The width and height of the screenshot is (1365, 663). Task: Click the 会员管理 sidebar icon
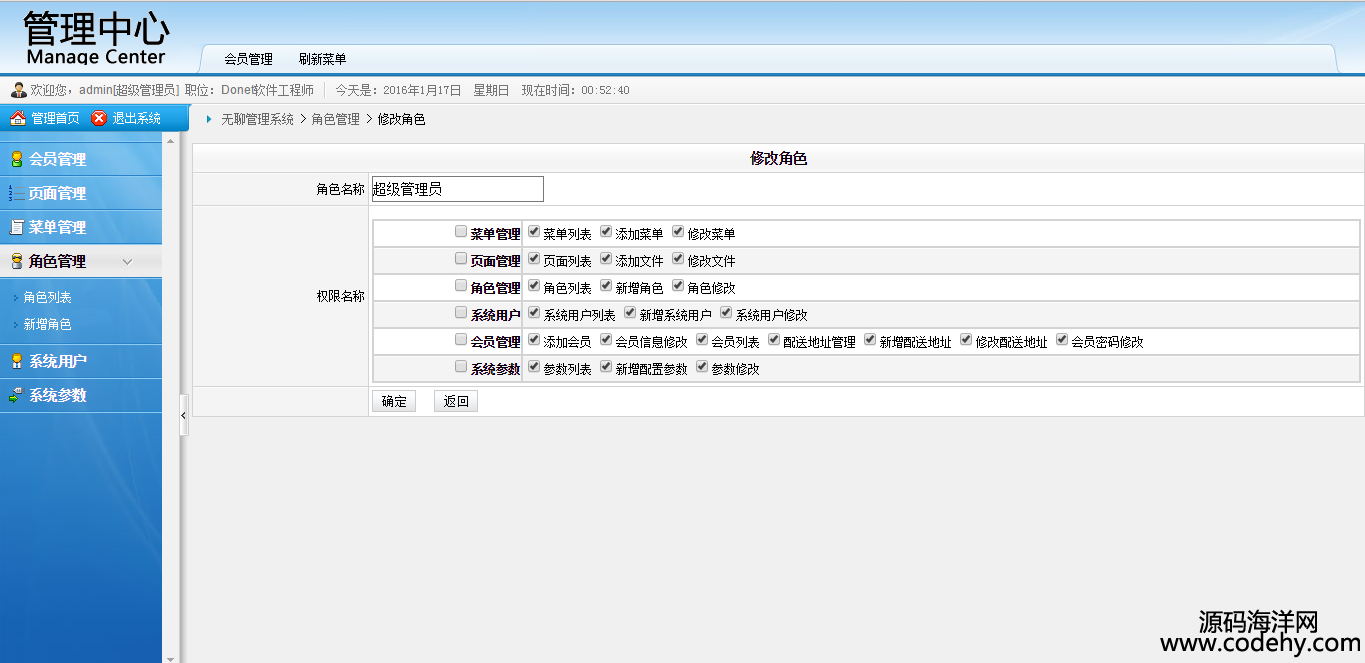point(16,159)
